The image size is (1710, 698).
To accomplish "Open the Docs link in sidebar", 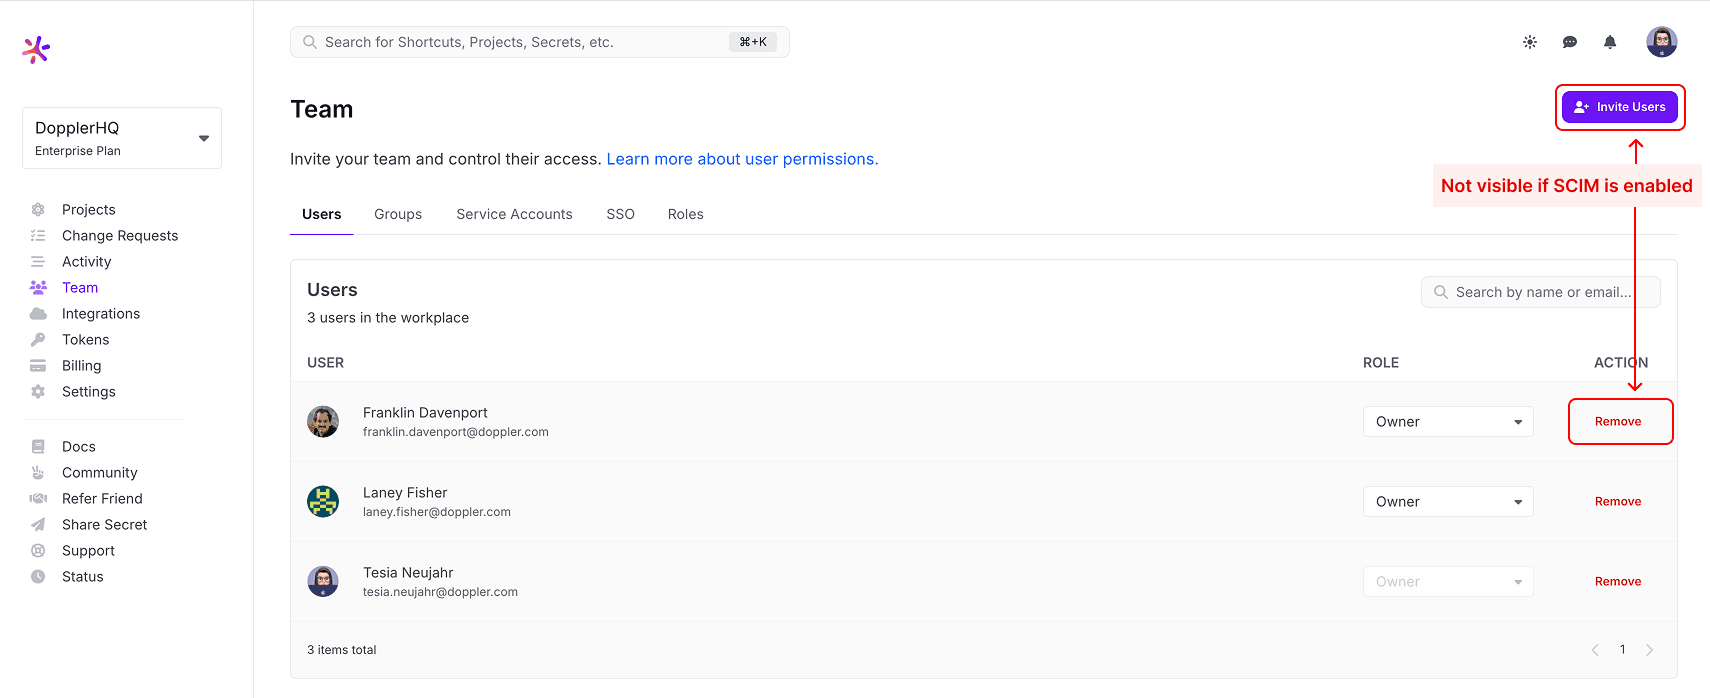I will coord(79,446).
